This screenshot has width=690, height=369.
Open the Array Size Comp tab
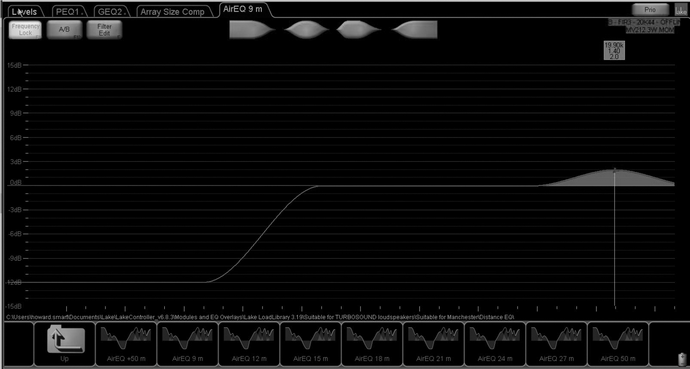click(172, 11)
